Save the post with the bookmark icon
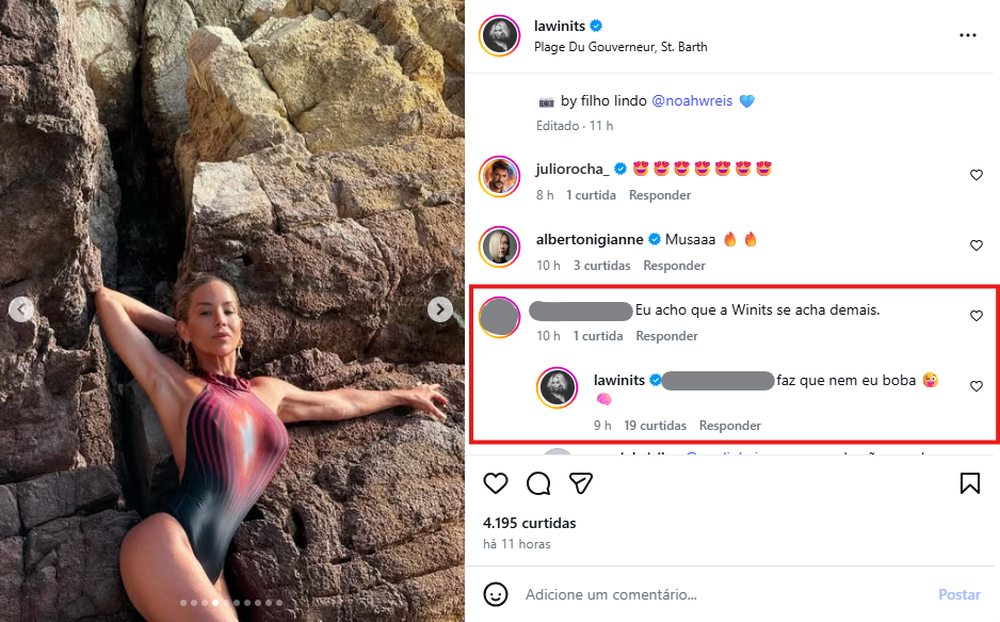 click(969, 483)
